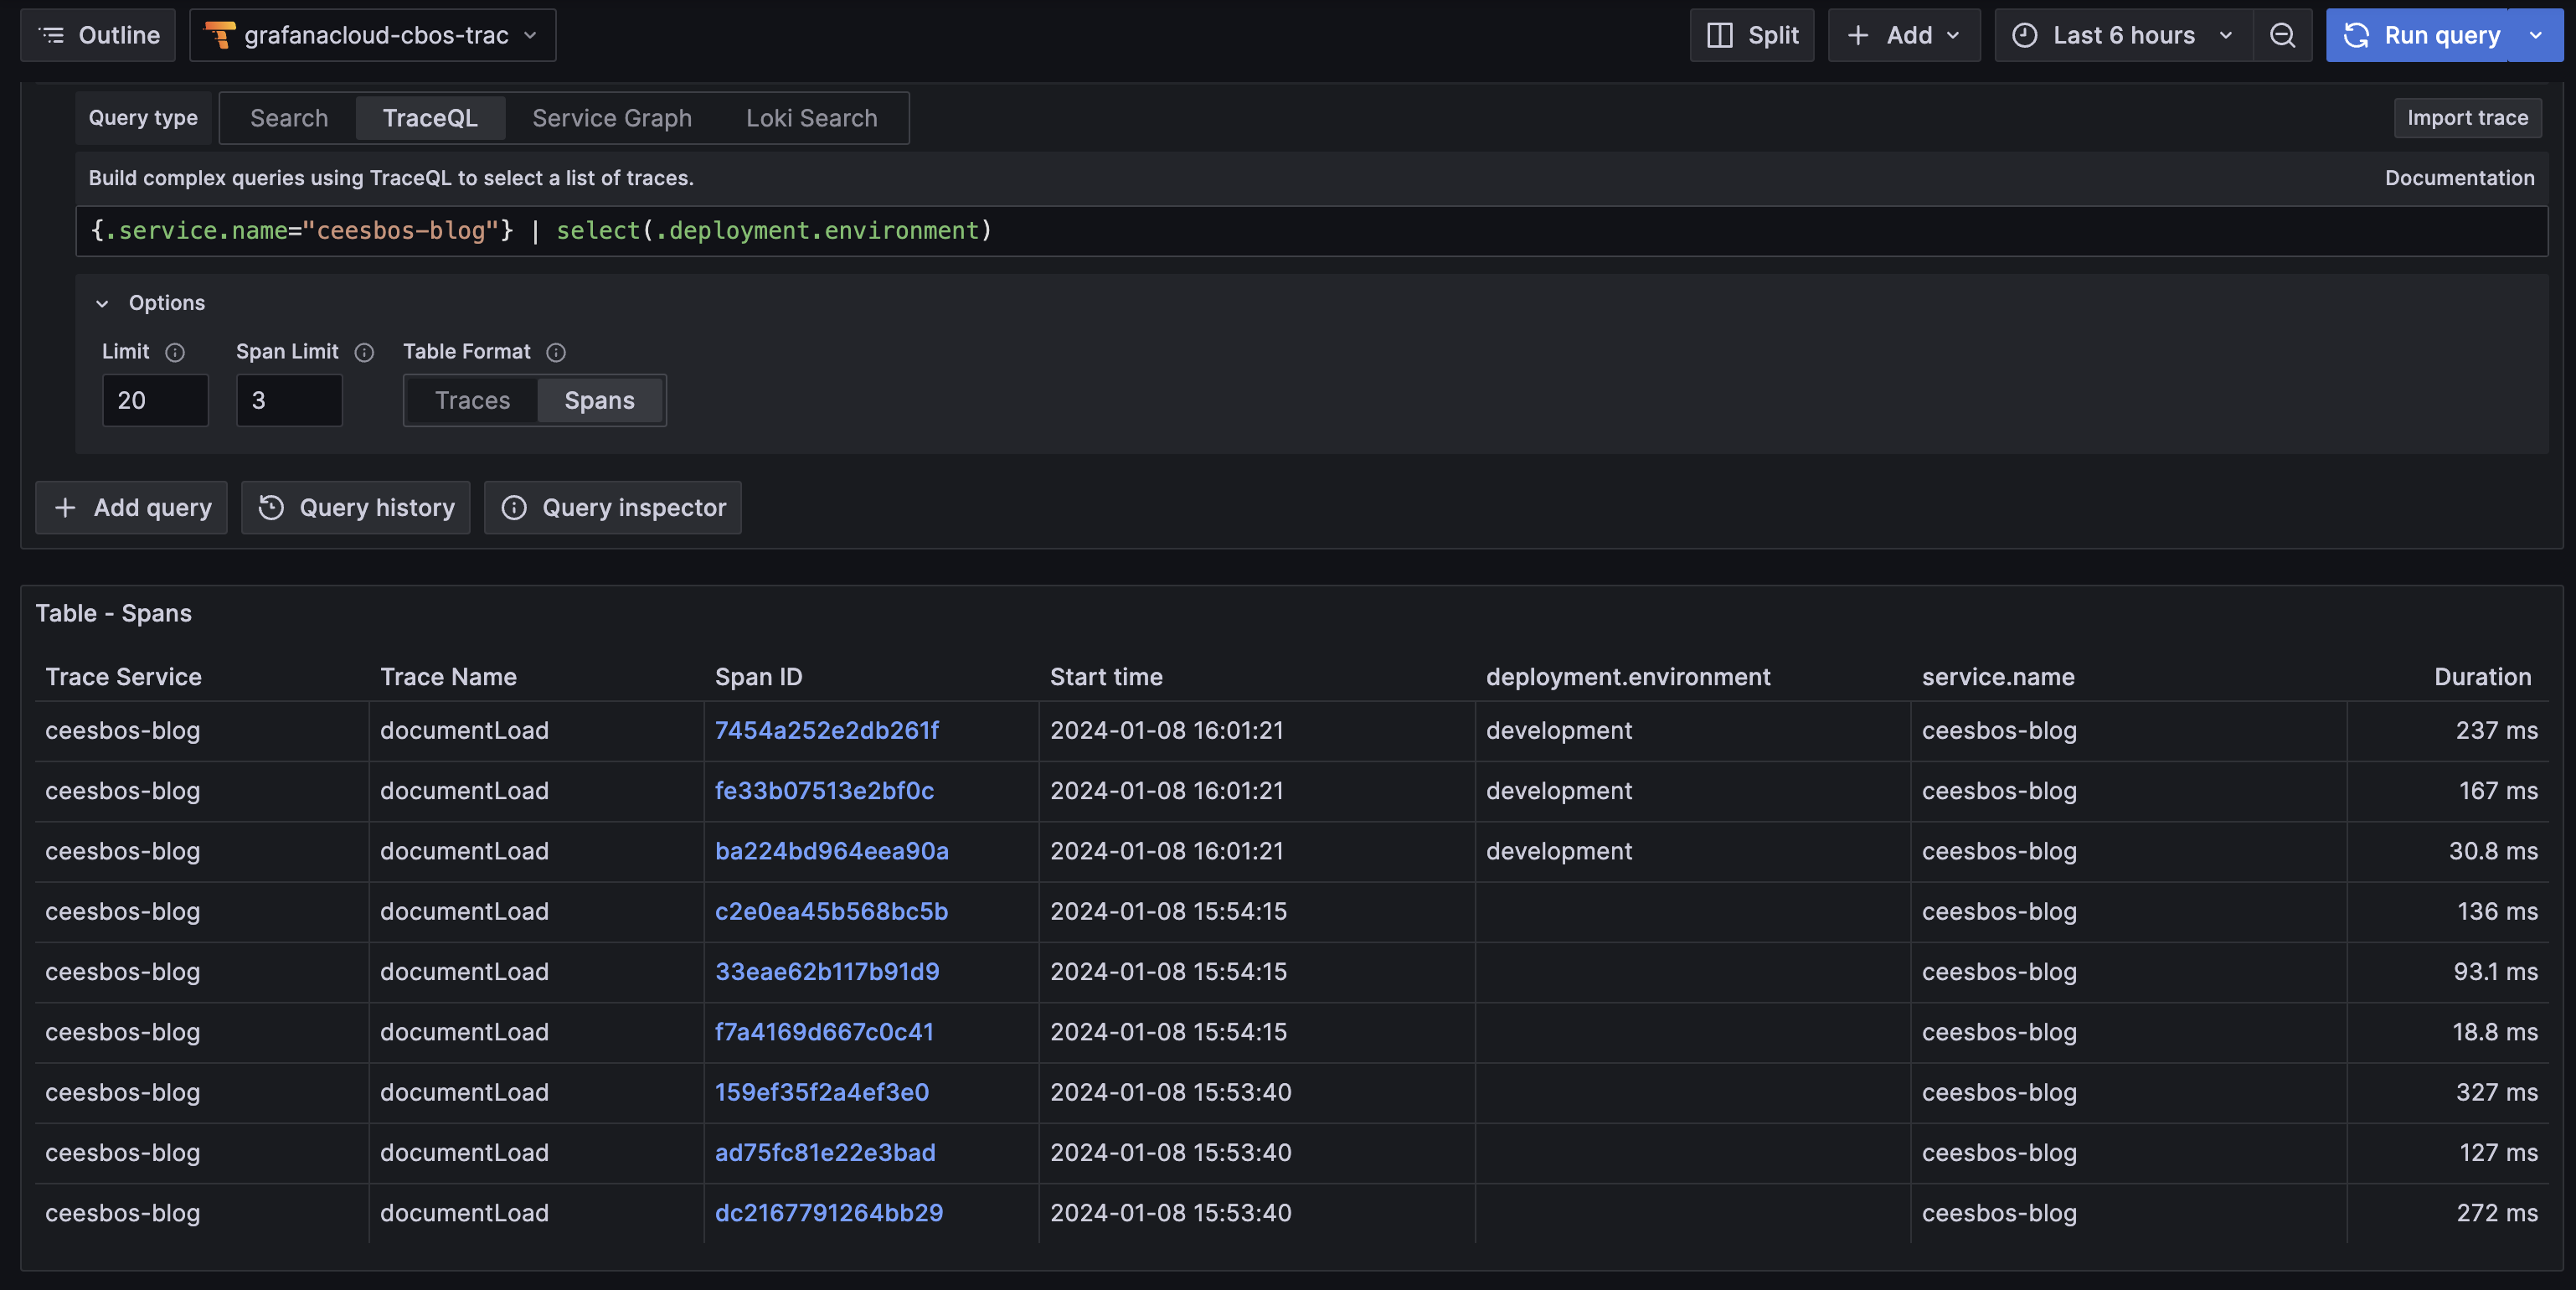
Task: Click the Search magnifier icon
Action: [x=2285, y=34]
